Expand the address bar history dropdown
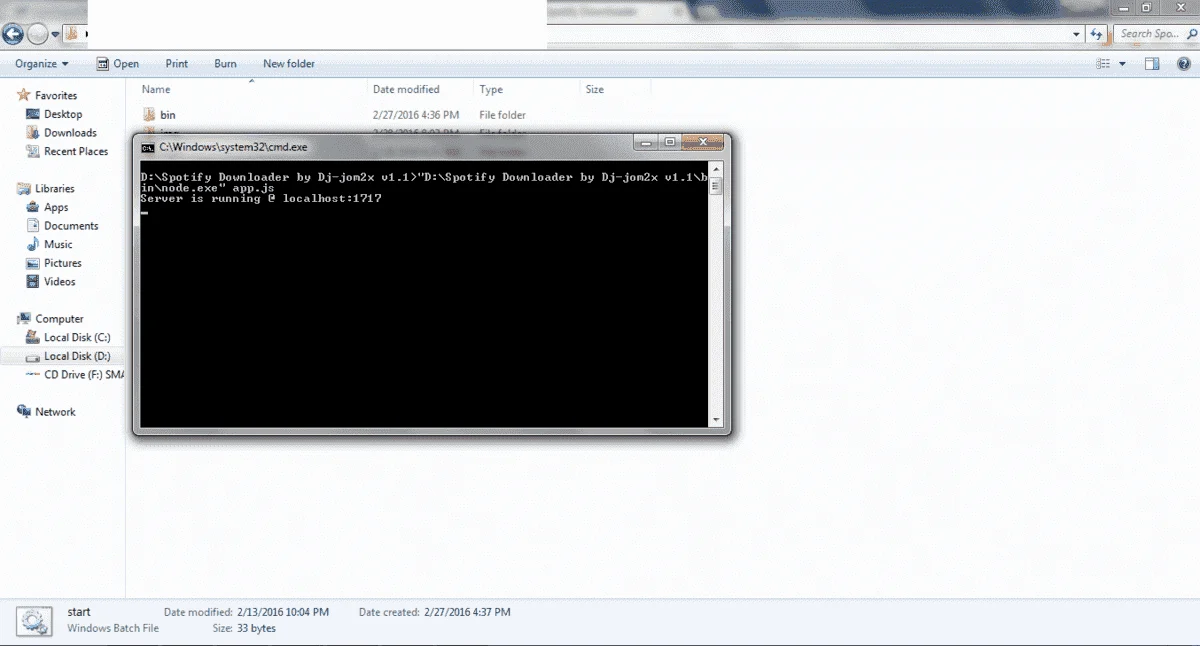The width and height of the screenshot is (1200, 646). 1076,34
